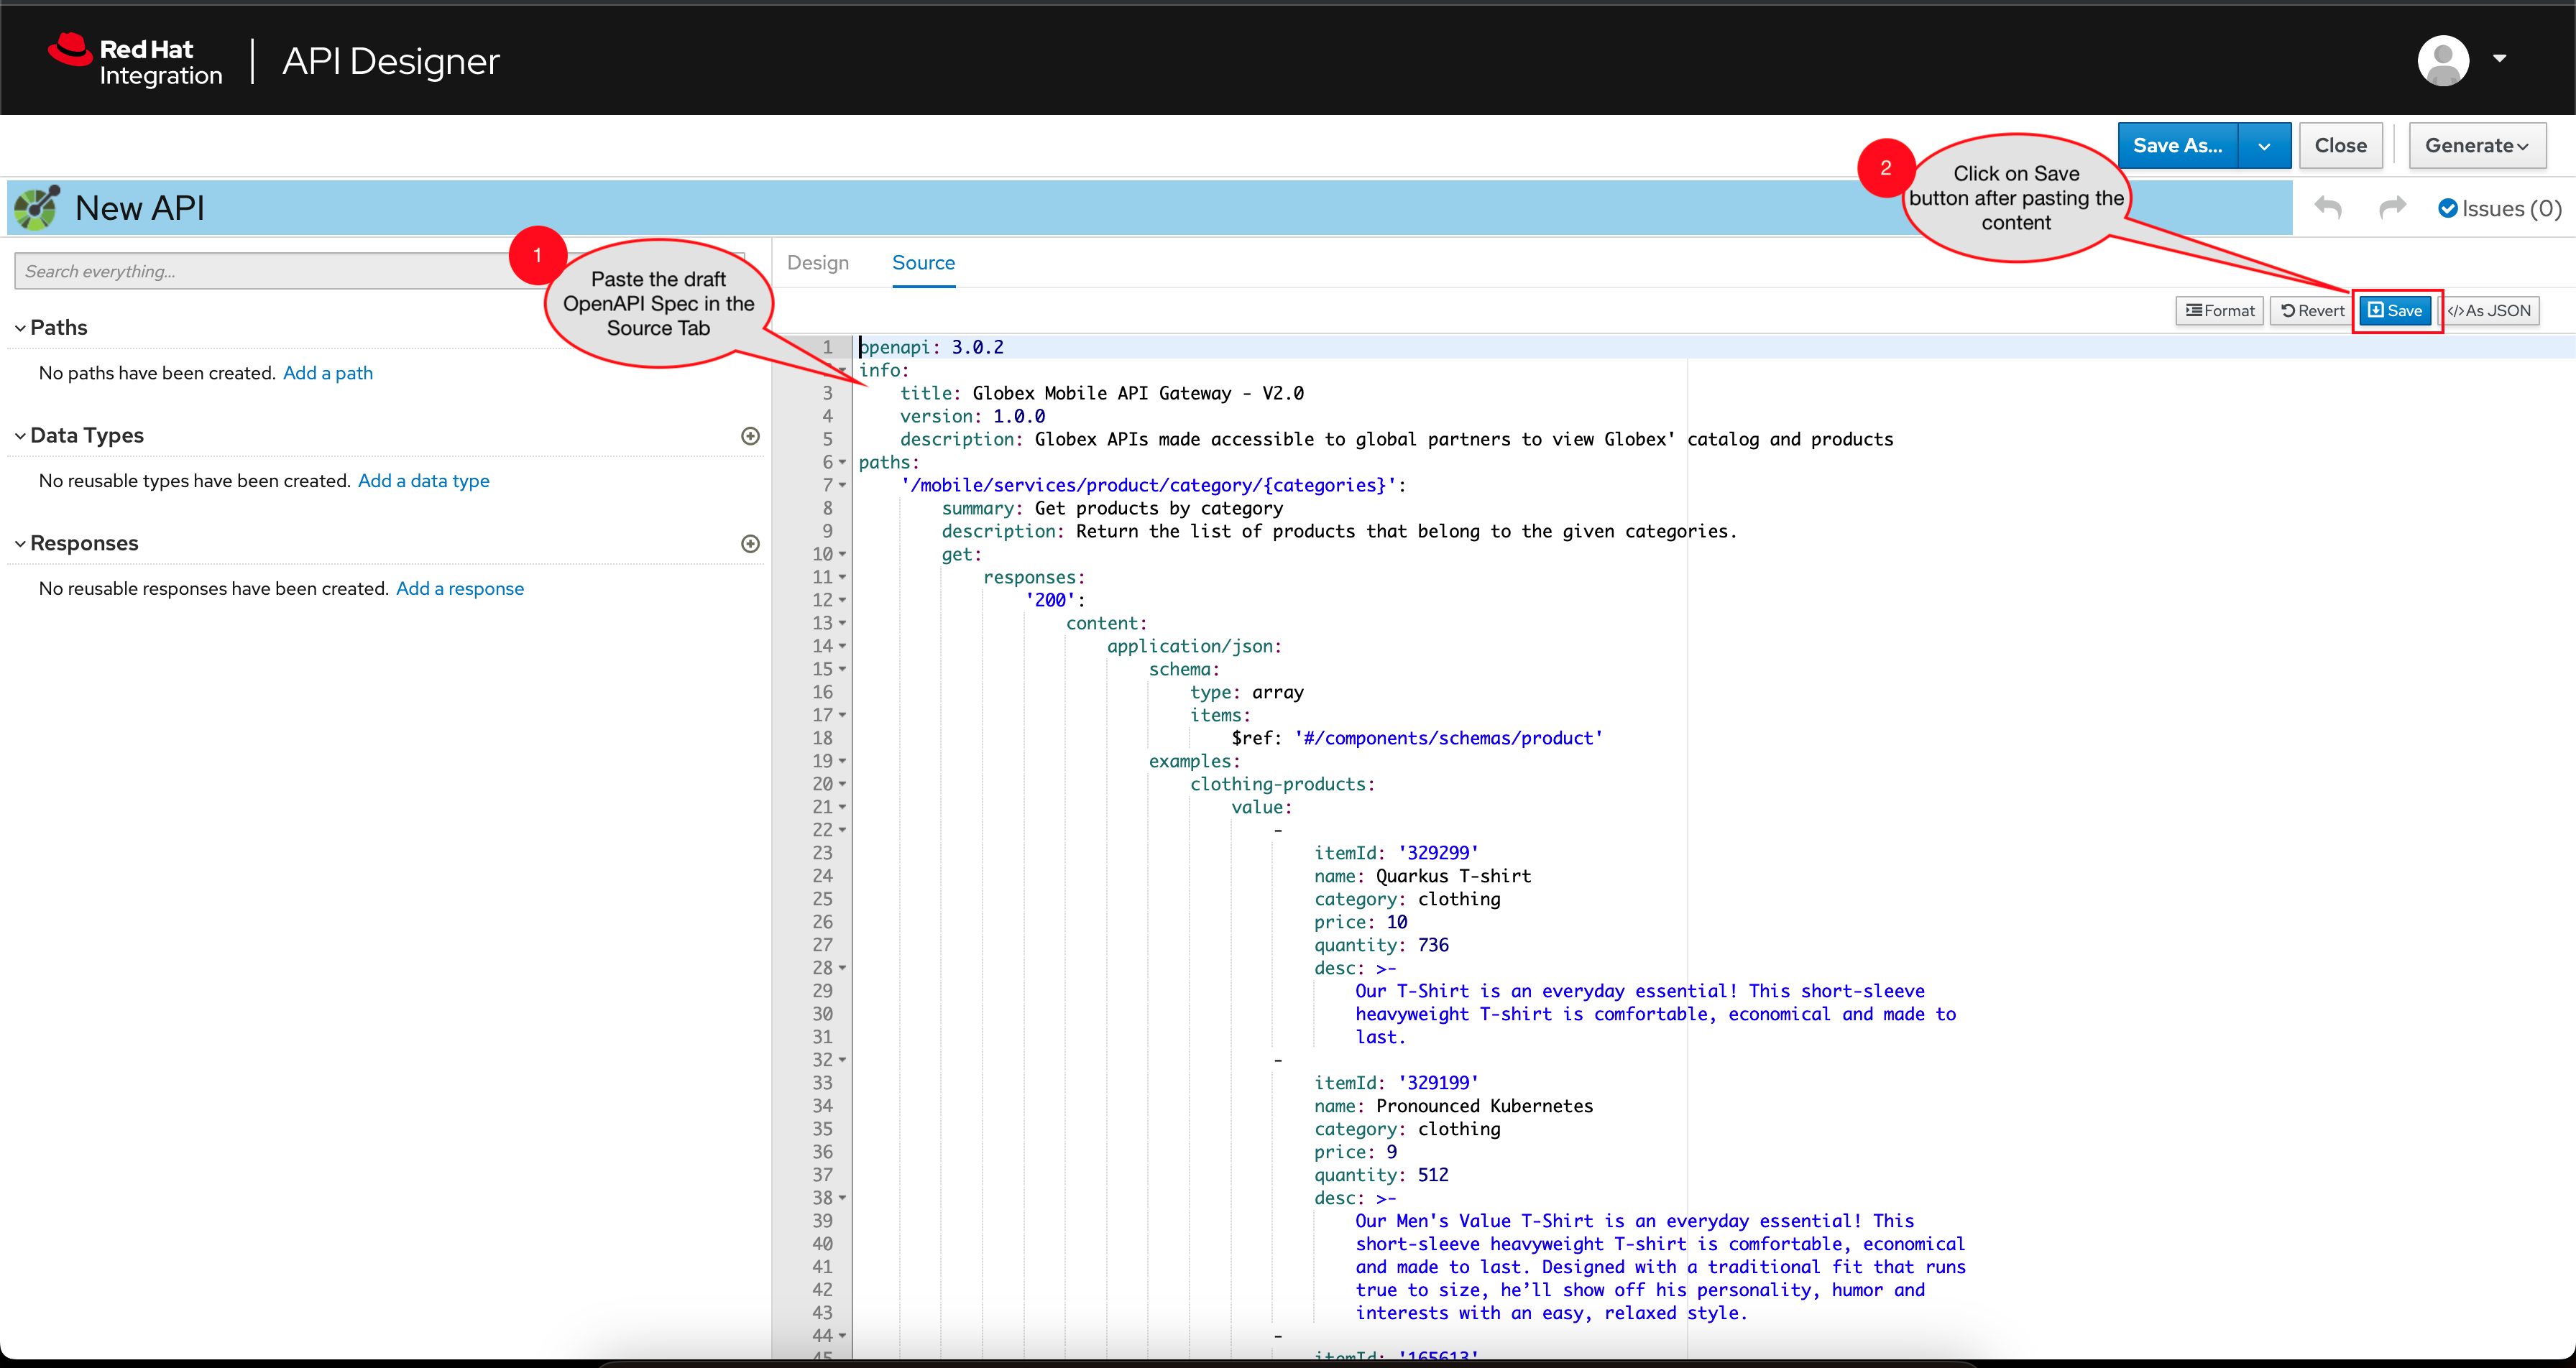Fold the paths block at line 6
Image resolution: width=2576 pixels, height=1368 pixels.
842,462
